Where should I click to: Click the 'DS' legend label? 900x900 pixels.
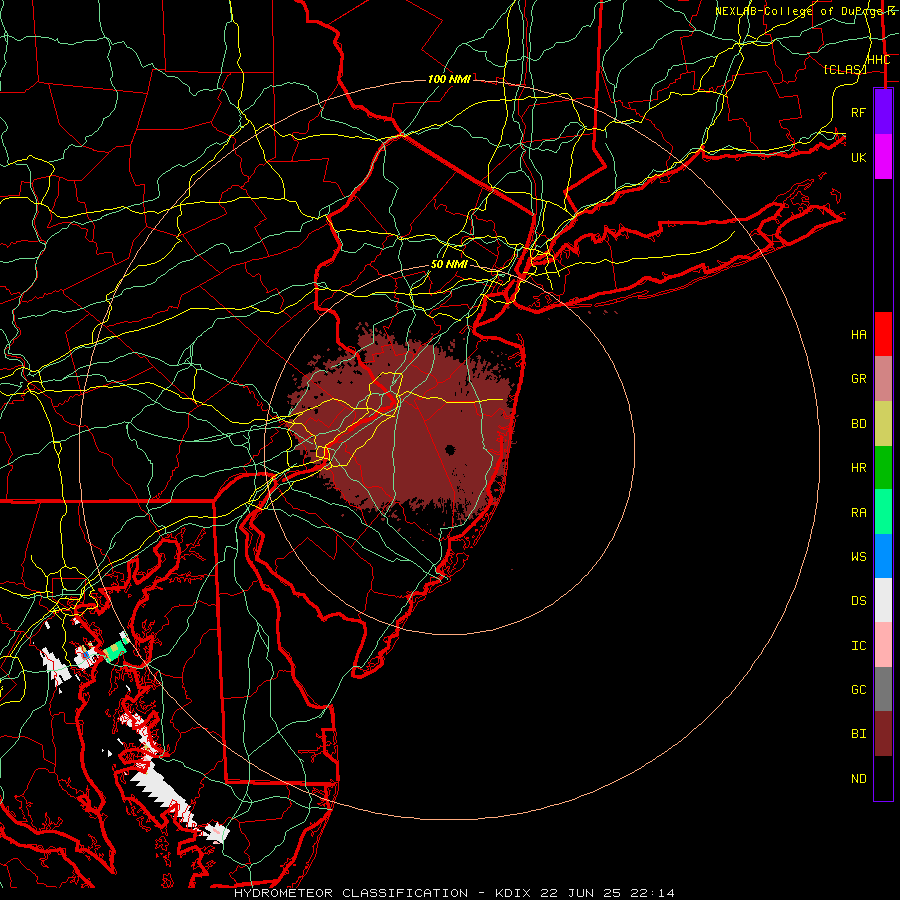859,600
